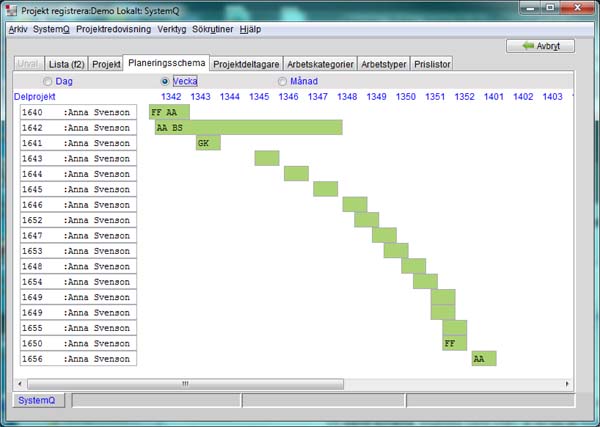The image size is (600, 427).
Task: Click the Delprojekt column header
Action: pos(34,96)
